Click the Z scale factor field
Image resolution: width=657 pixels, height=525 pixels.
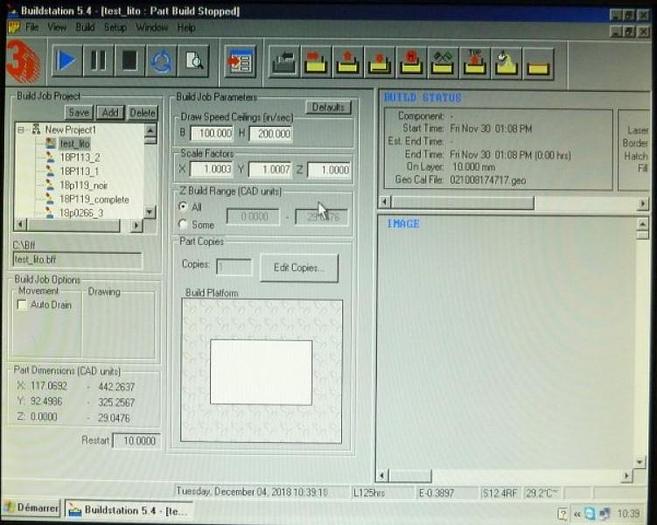pyautogui.click(x=329, y=169)
